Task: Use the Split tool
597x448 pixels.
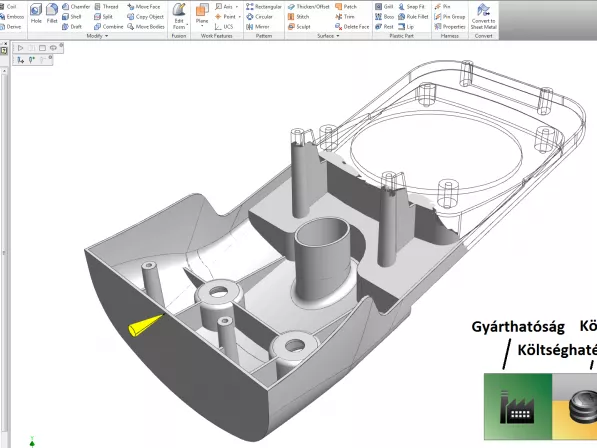Action: point(104,17)
